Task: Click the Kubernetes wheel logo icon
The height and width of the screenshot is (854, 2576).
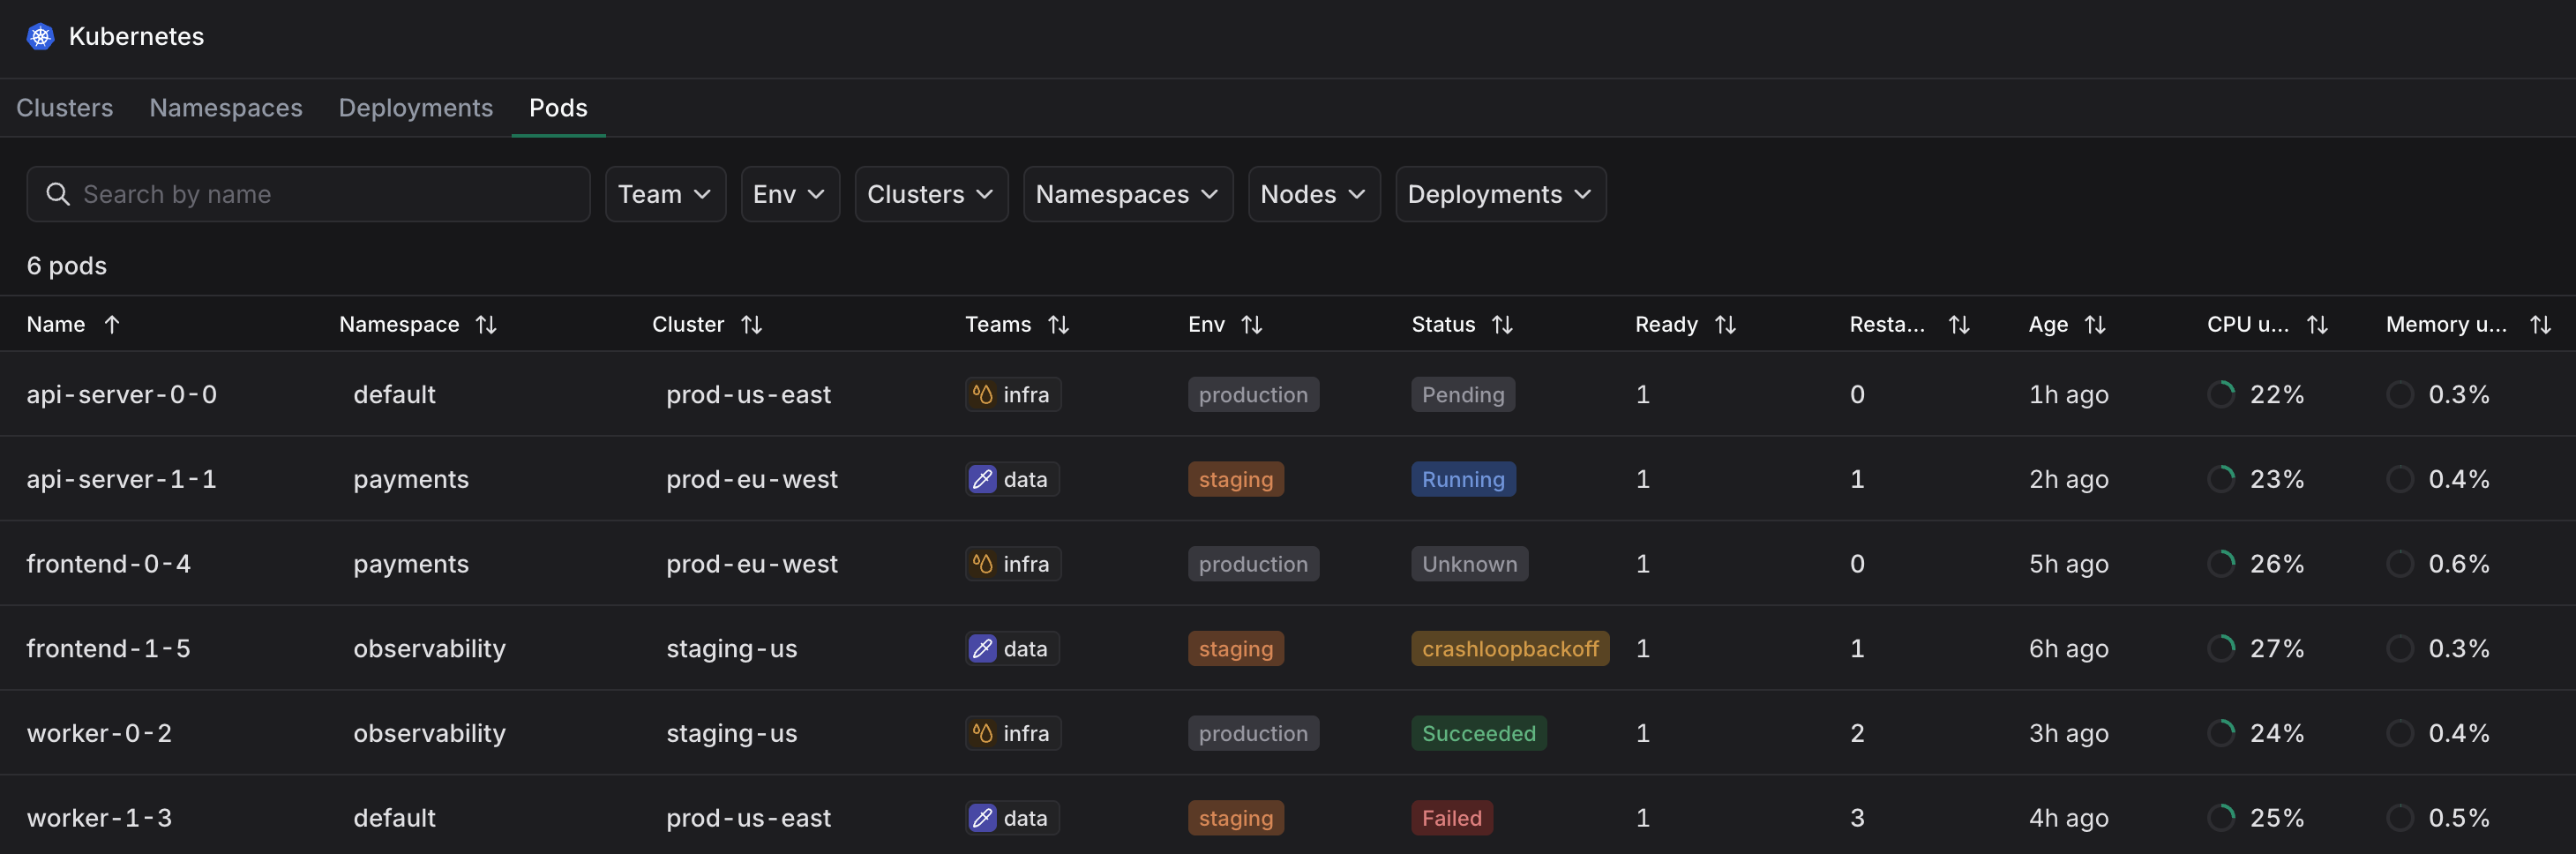Action: point(40,37)
